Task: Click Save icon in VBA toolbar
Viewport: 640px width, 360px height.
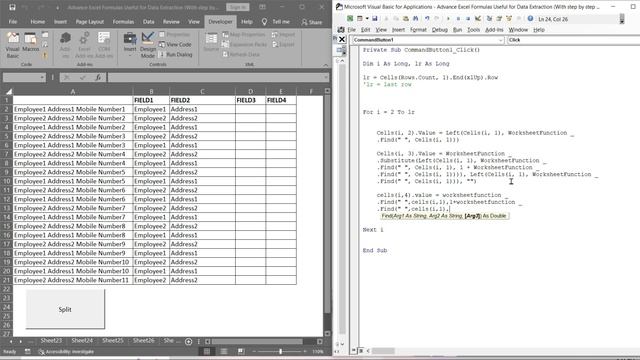Action: pyautogui.click(x=375, y=19)
